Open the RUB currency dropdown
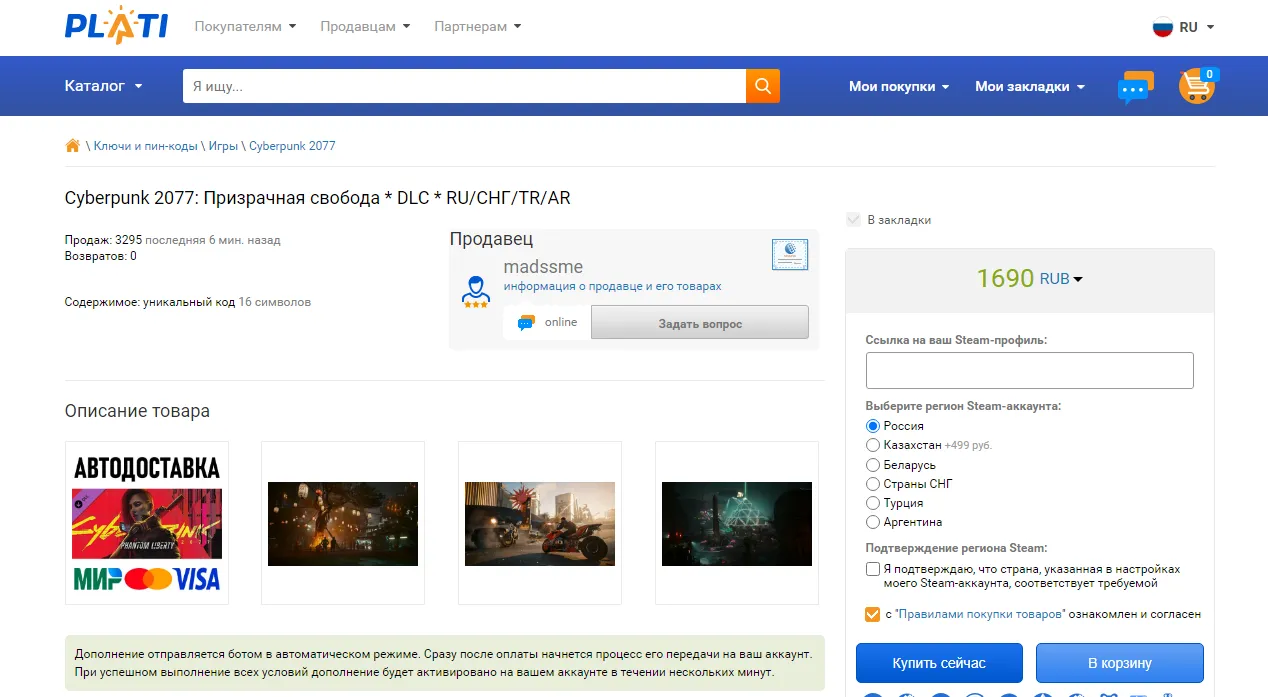1268x697 pixels. 1061,279
